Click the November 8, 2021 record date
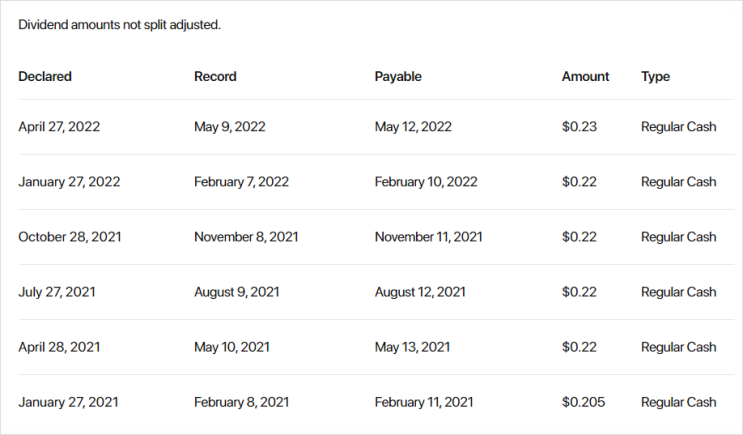This screenshot has height=435, width=743. (x=246, y=236)
